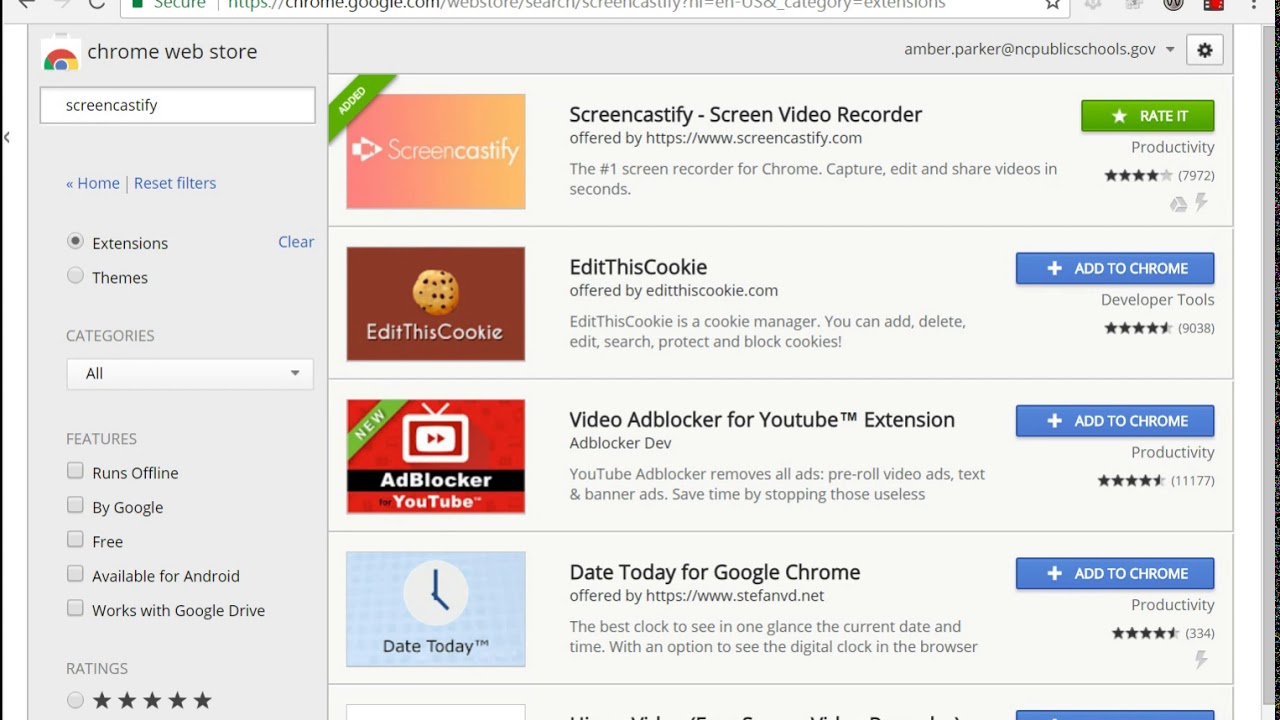Screen dimensions: 1280x720
Task: Click the 'chrome web store' heading text
Action: [x=172, y=51]
